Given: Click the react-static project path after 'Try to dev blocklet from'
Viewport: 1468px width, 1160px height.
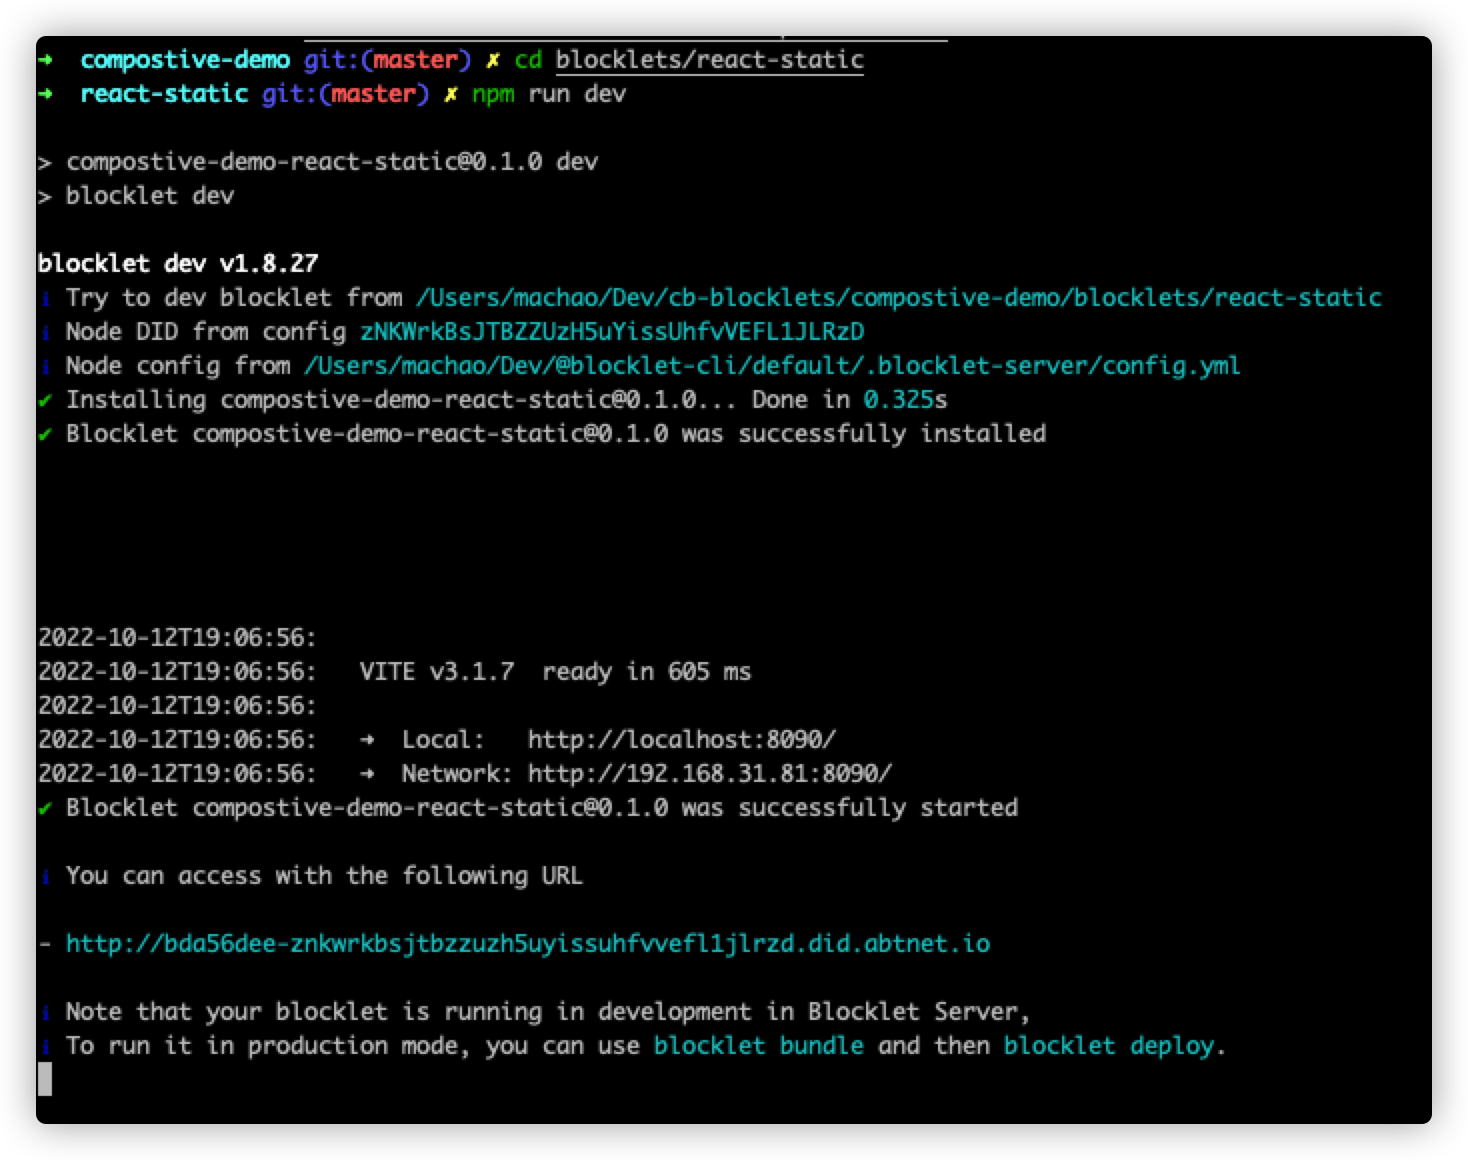Looking at the screenshot, I should [897, 298].
